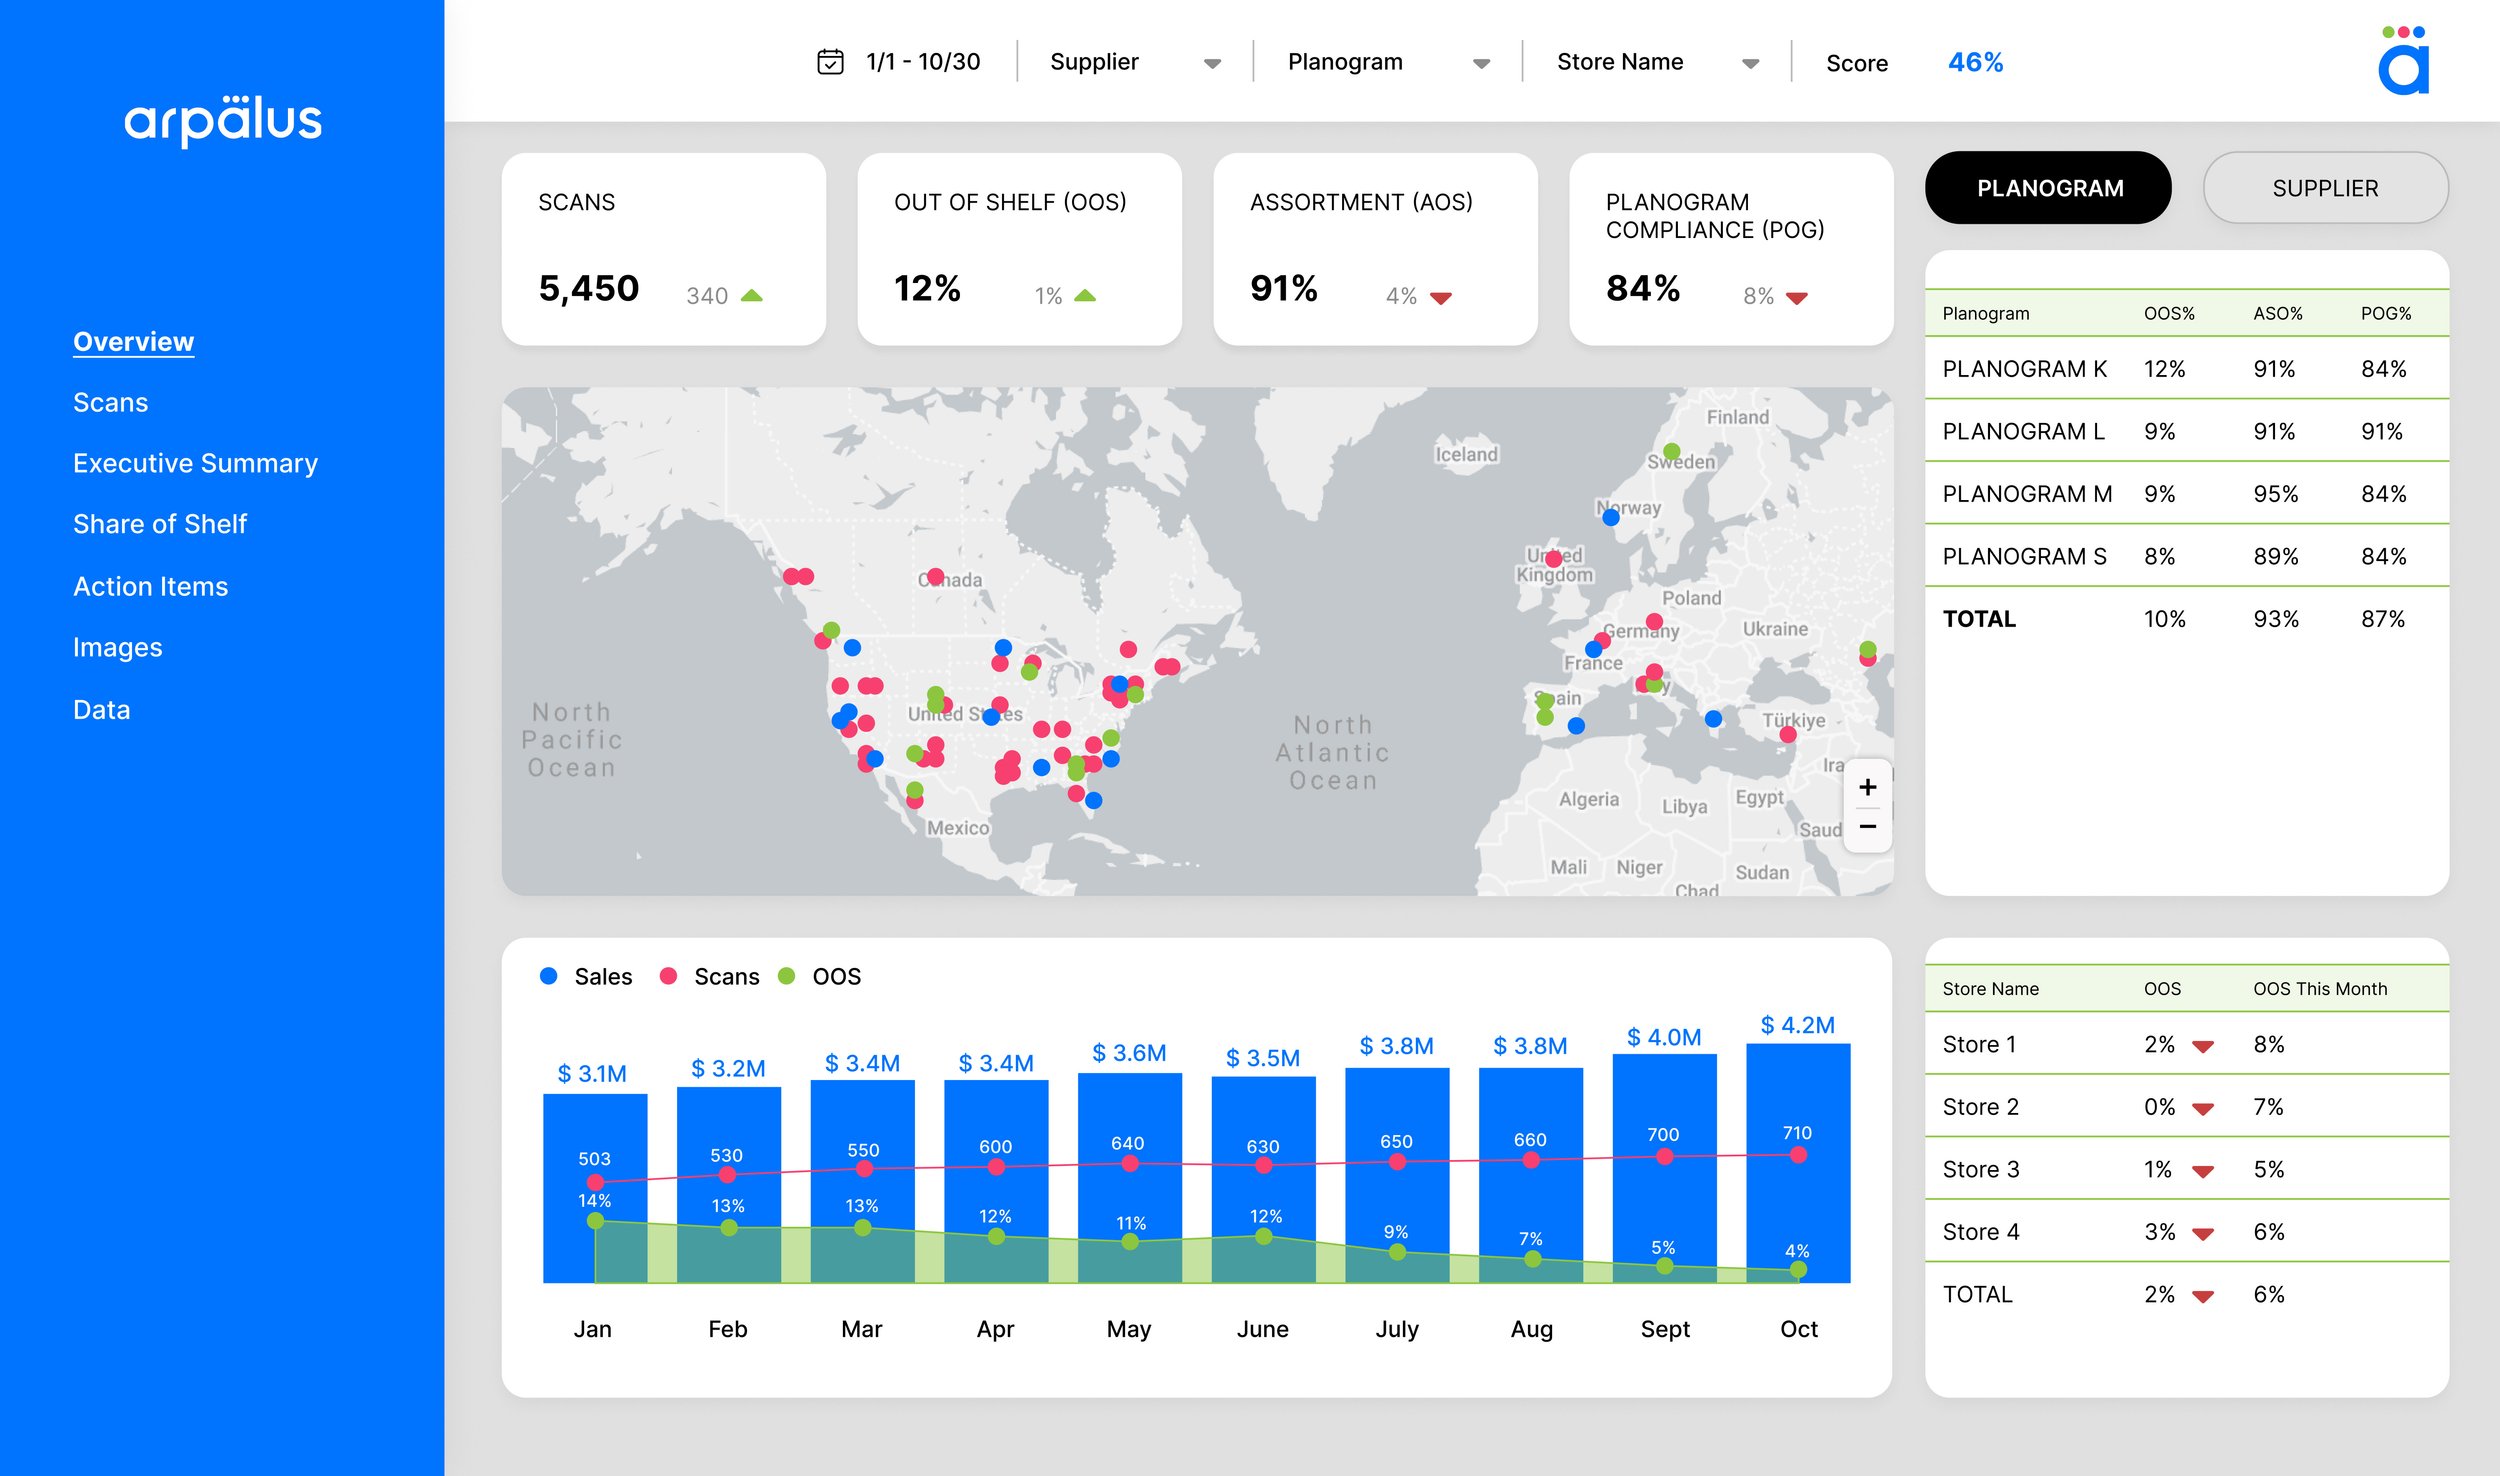Screen dimensions: 2500x1476
Task: Click the green up arrow on Scans card
Action: click(x=752, y=295)
